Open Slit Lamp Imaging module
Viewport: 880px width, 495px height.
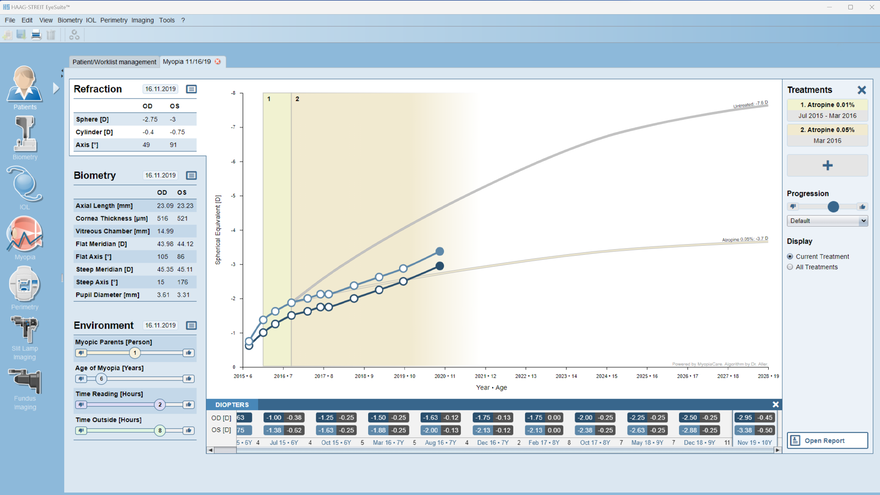coord(25,337)
